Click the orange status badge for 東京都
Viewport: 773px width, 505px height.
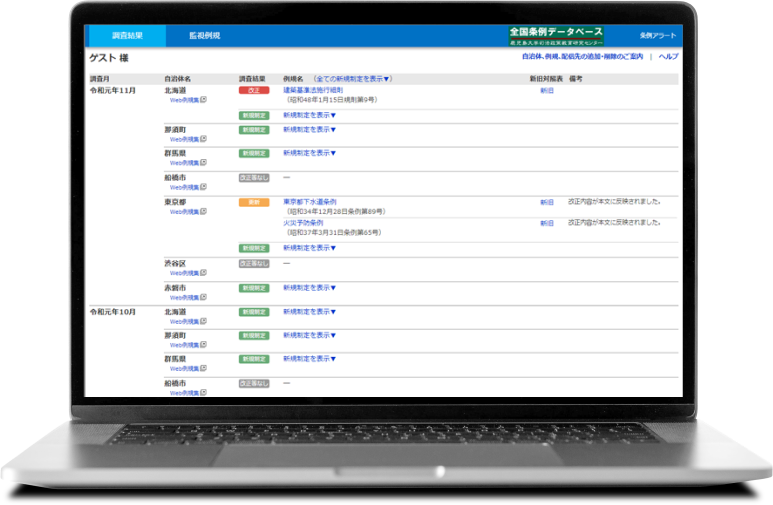tap(254, 202)
